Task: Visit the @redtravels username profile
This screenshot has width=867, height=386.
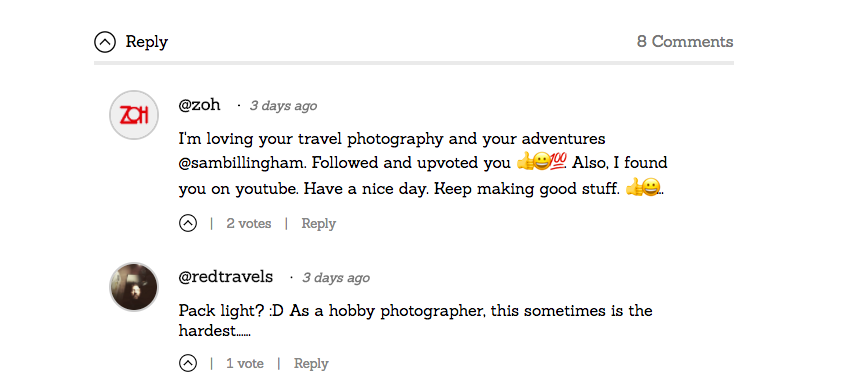Action: click(x=226, y=277)
